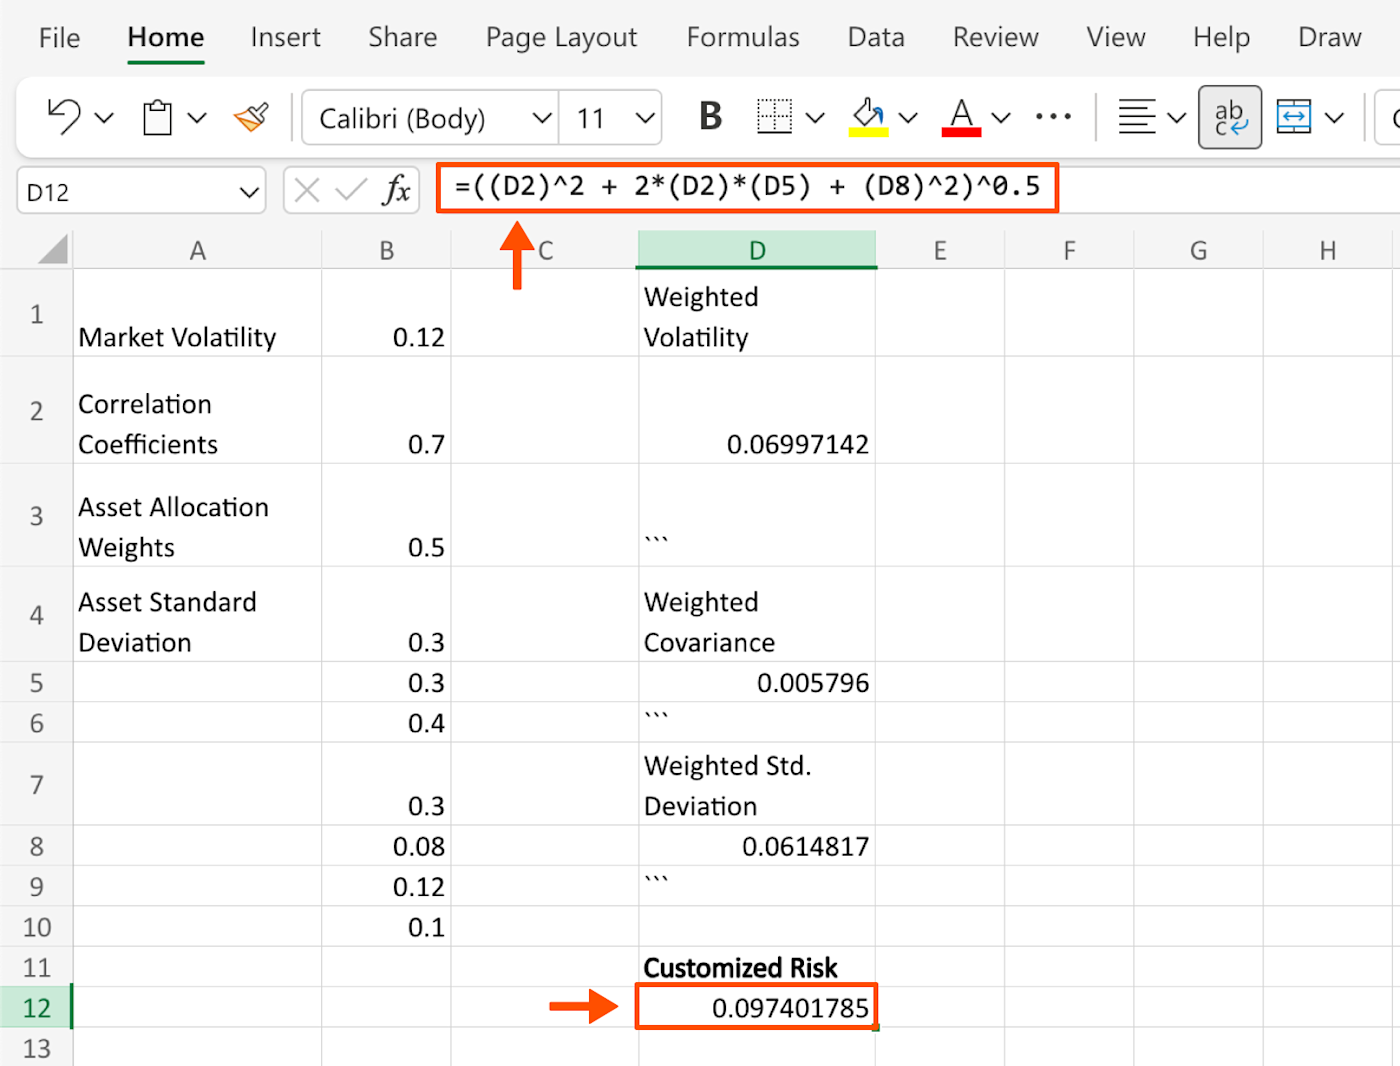Toggle Bold formatting
The width and height of the screenshot is (1400, 1066).
pos(710,117)
